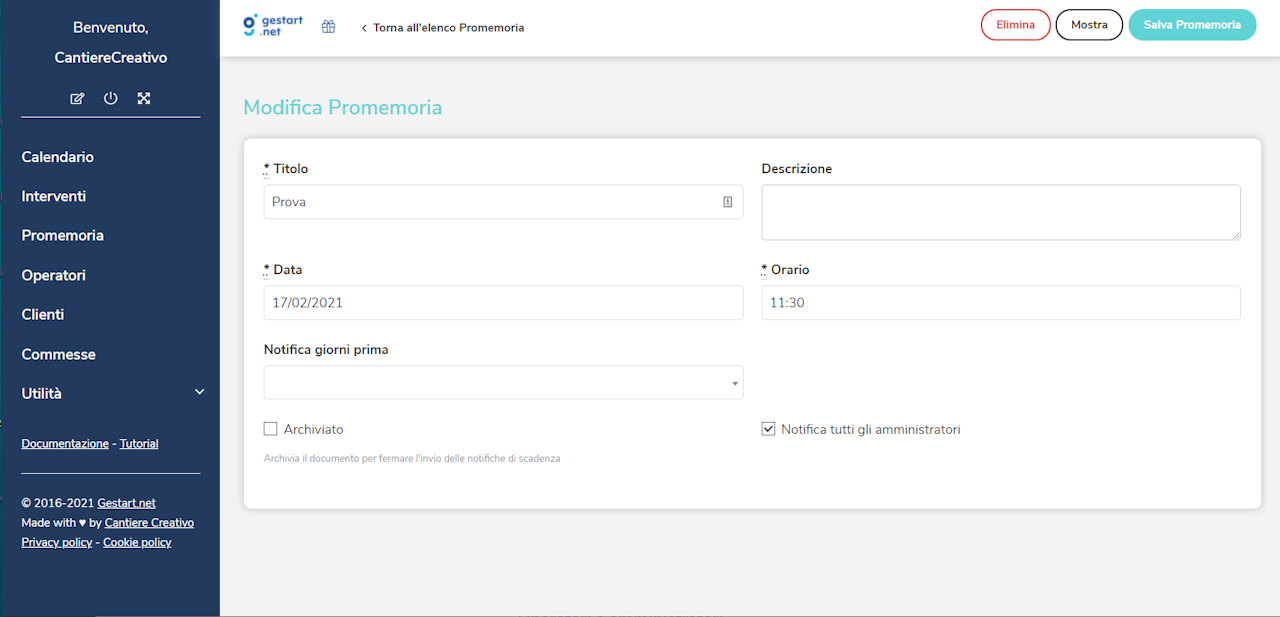
Task: Click the Orario time field
Action: 1000,302
